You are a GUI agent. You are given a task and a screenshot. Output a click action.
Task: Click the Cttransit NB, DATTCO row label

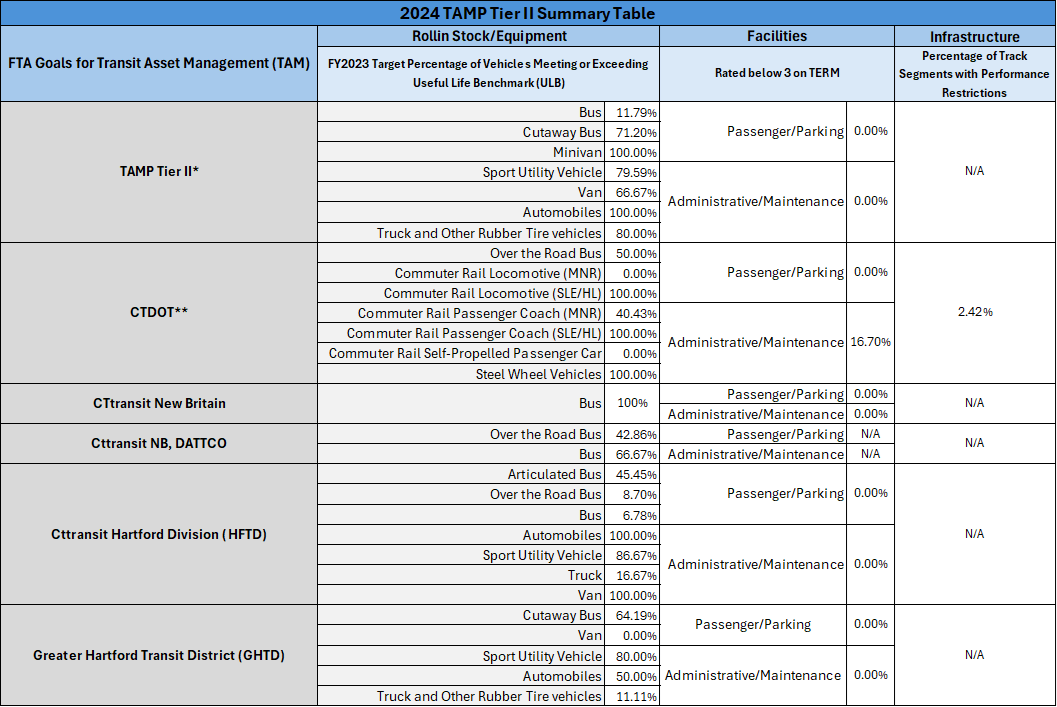[159, 443]
